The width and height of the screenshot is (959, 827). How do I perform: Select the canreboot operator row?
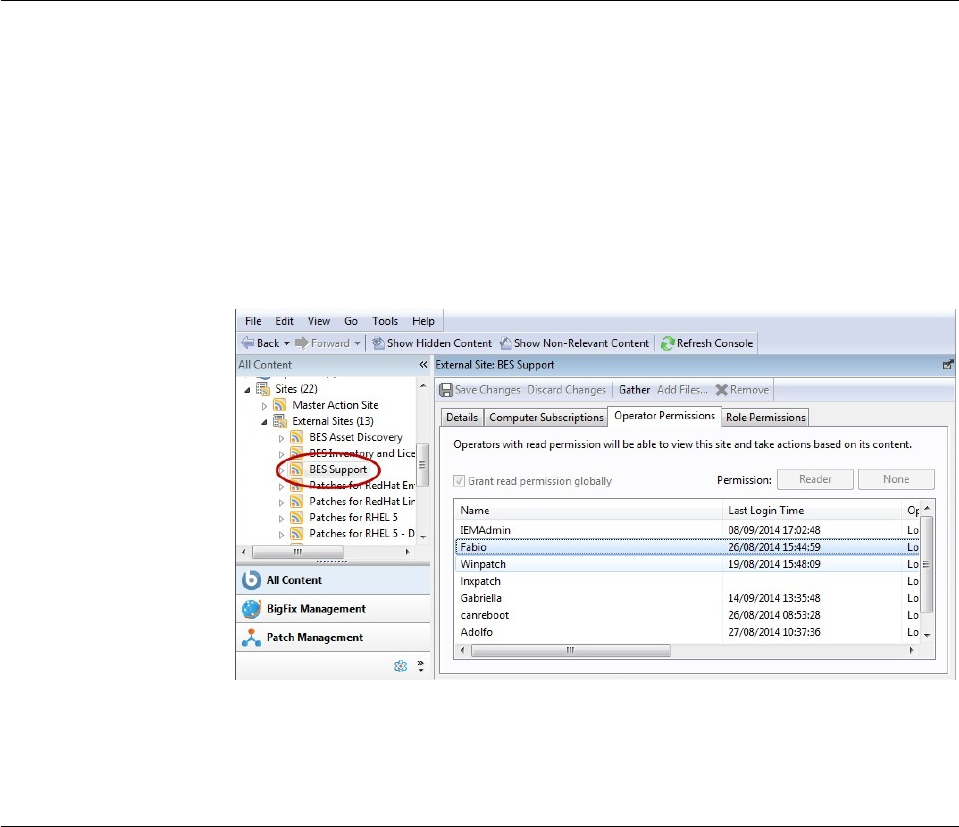[687, 615]
